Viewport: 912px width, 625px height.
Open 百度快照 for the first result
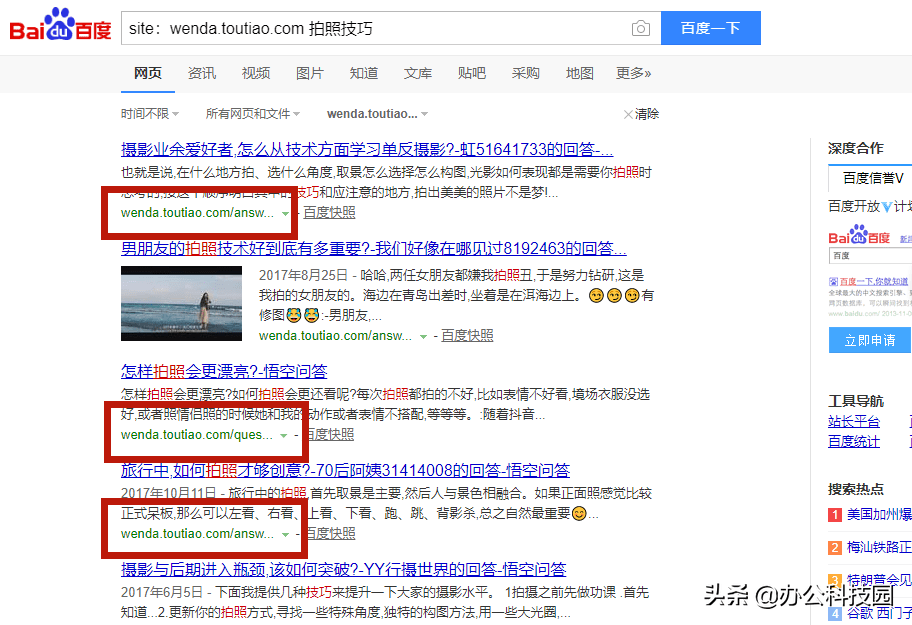329,213
